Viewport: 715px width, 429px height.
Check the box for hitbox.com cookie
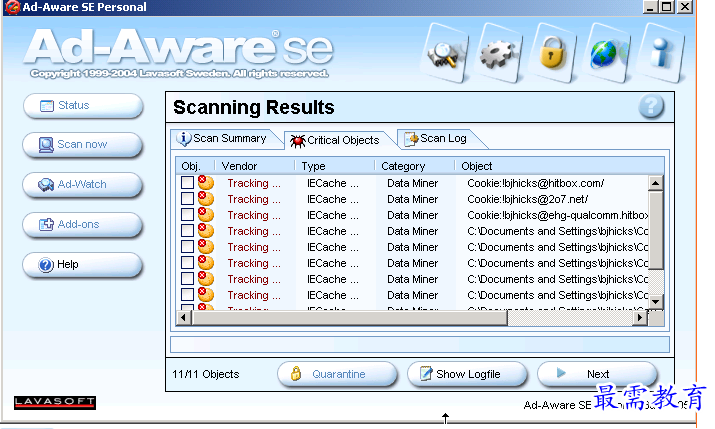point(187,182)
